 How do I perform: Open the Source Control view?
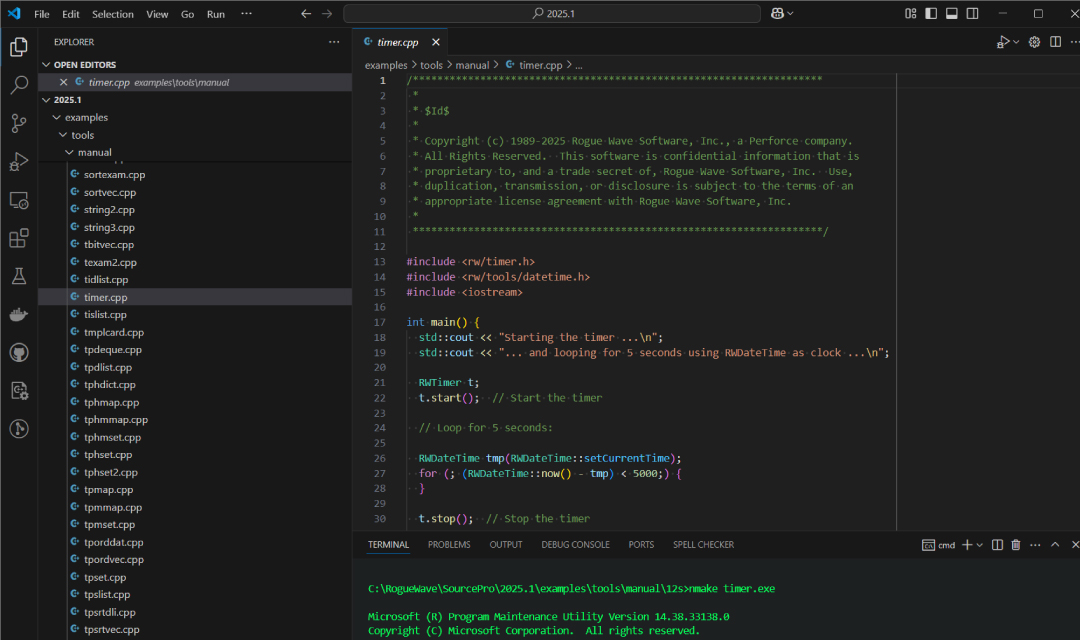[x=18, y=123]
